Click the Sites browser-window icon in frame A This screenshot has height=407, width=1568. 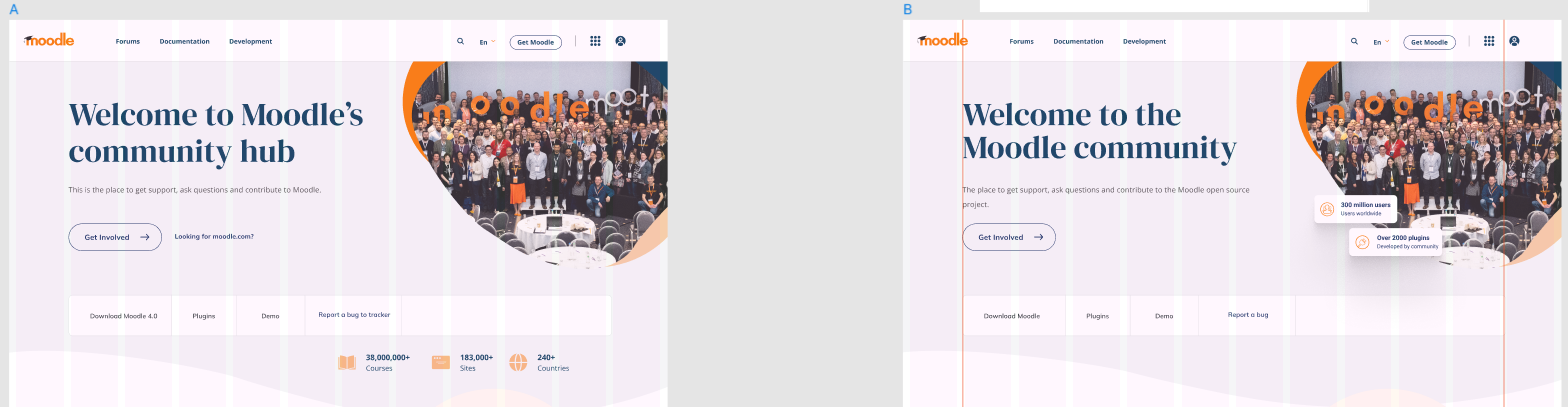pyautogui.click(x=441, y=362)
